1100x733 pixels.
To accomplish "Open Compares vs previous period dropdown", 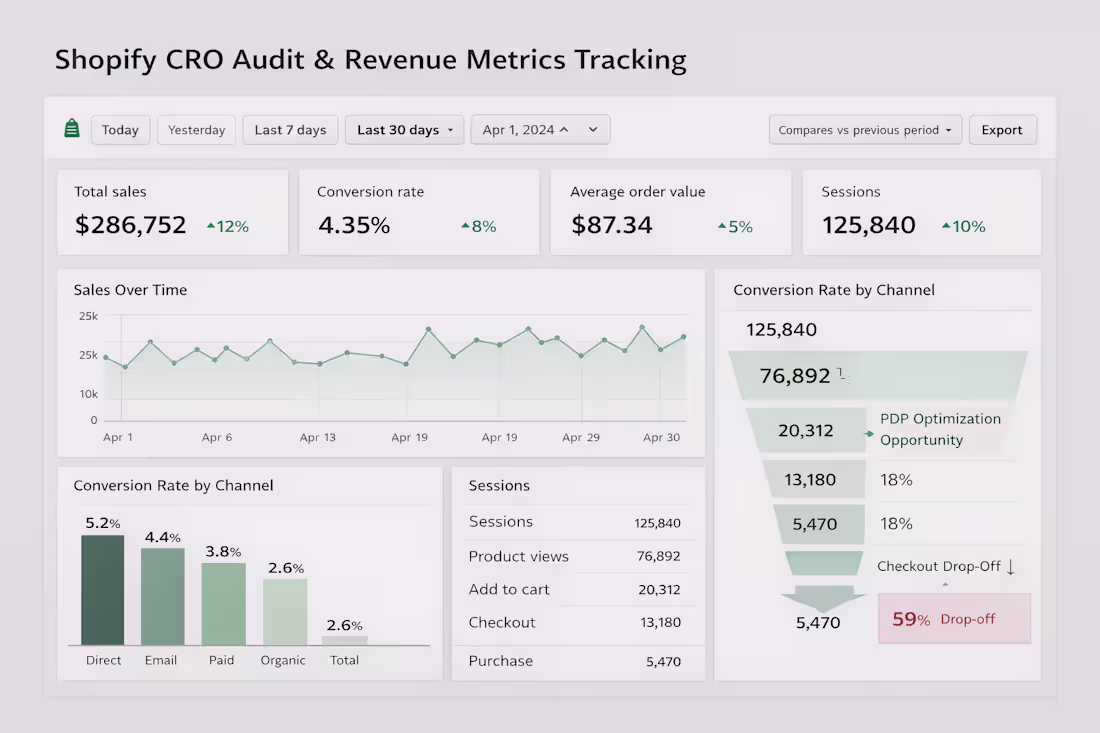I will click(x=865, y=130).
